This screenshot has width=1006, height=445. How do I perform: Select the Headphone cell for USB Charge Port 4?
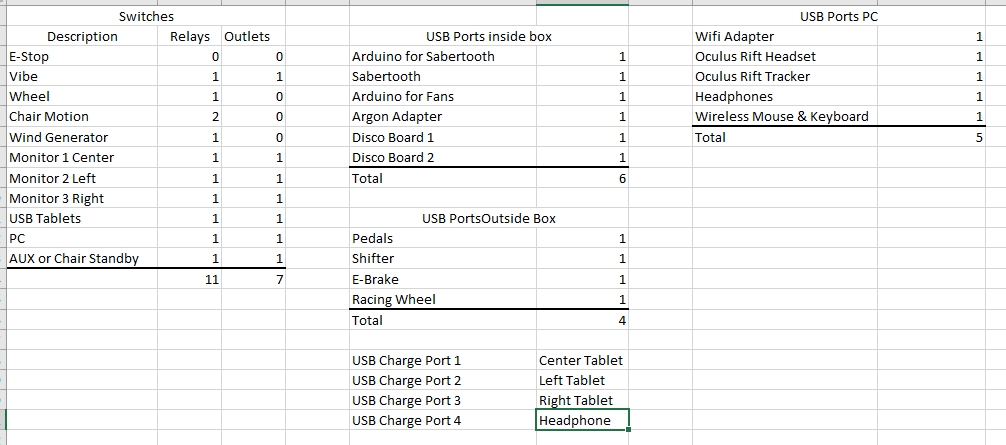point(581,421)
